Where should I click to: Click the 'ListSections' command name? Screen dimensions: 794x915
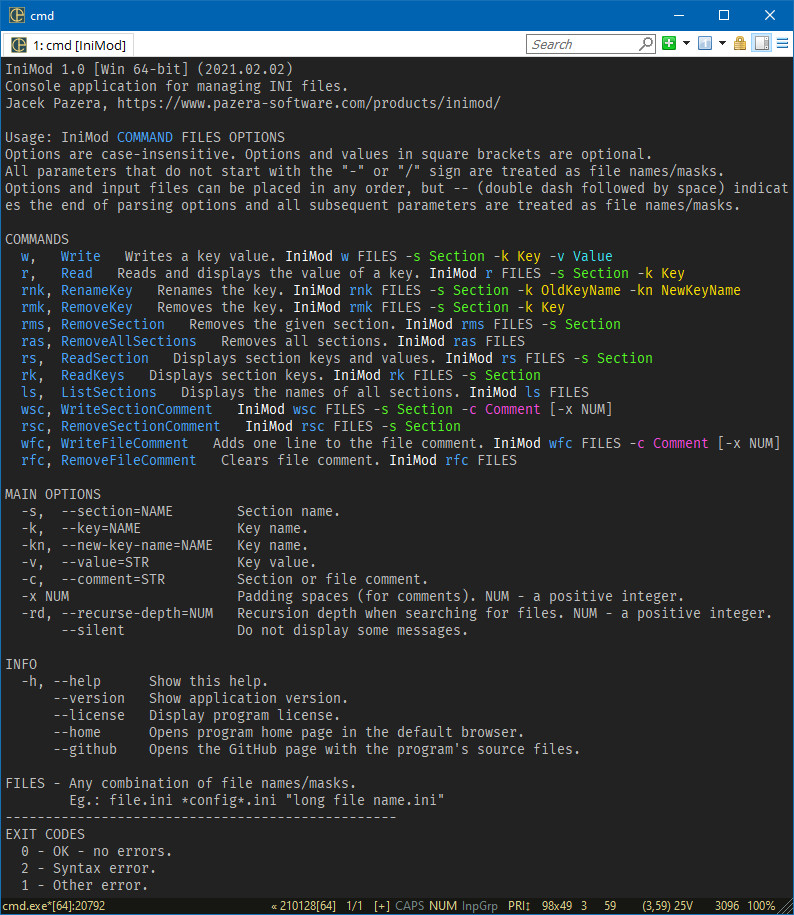[x=109, y=392]
